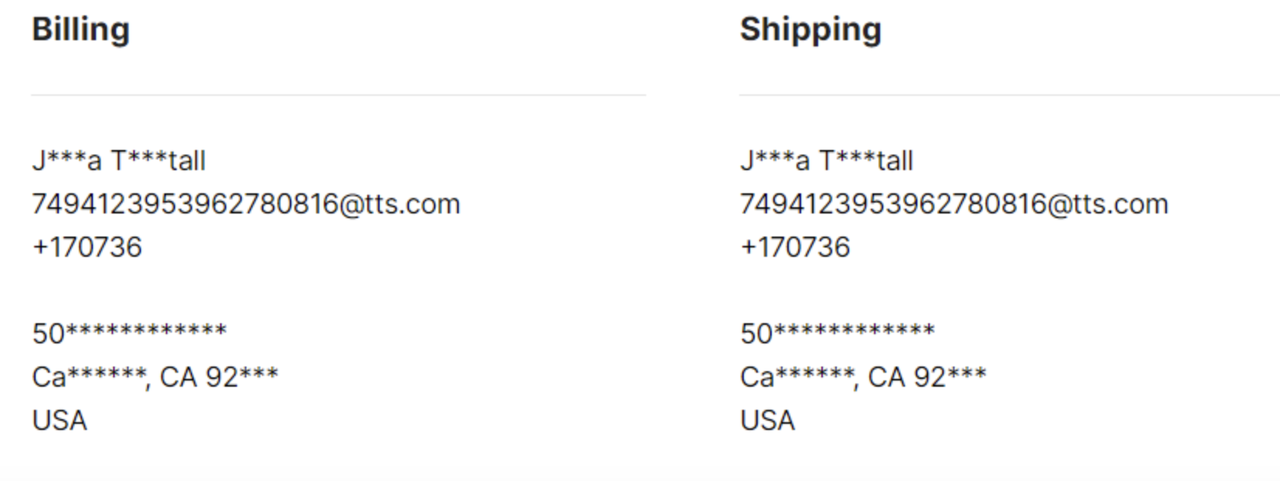Select the masked shipping street address

pyautogui.click(x=837, y=333)
